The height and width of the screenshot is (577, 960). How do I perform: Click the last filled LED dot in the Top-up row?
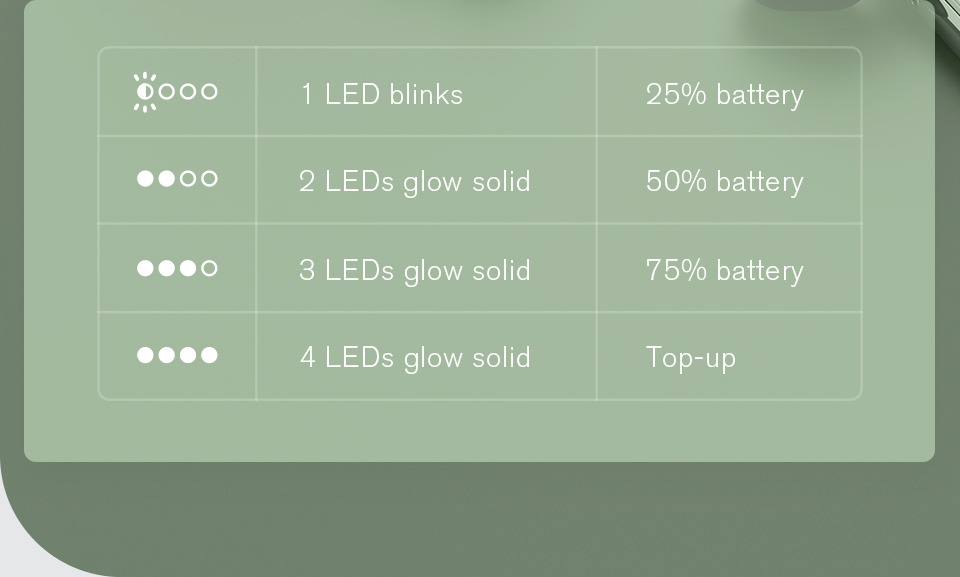209,355
